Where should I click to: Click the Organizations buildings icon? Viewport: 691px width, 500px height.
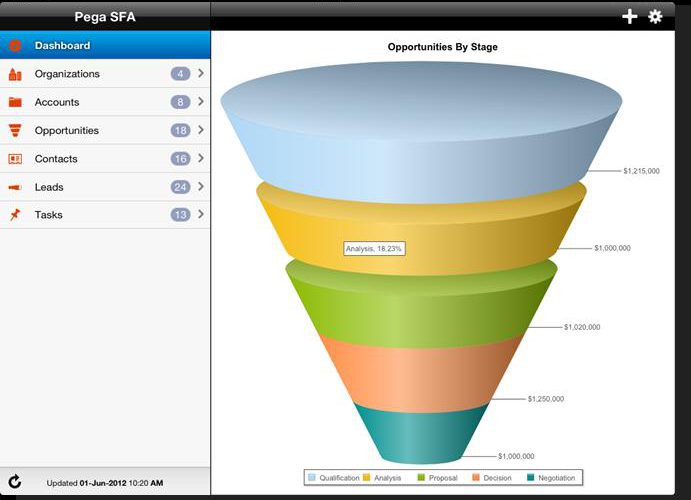(15, 74)
